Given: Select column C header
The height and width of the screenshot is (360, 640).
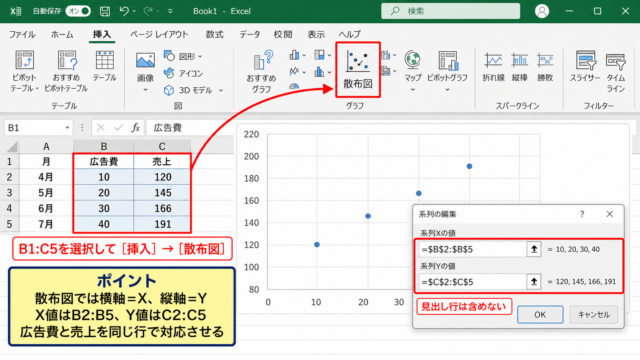Looking at the screenshot, I should [162, 146].
